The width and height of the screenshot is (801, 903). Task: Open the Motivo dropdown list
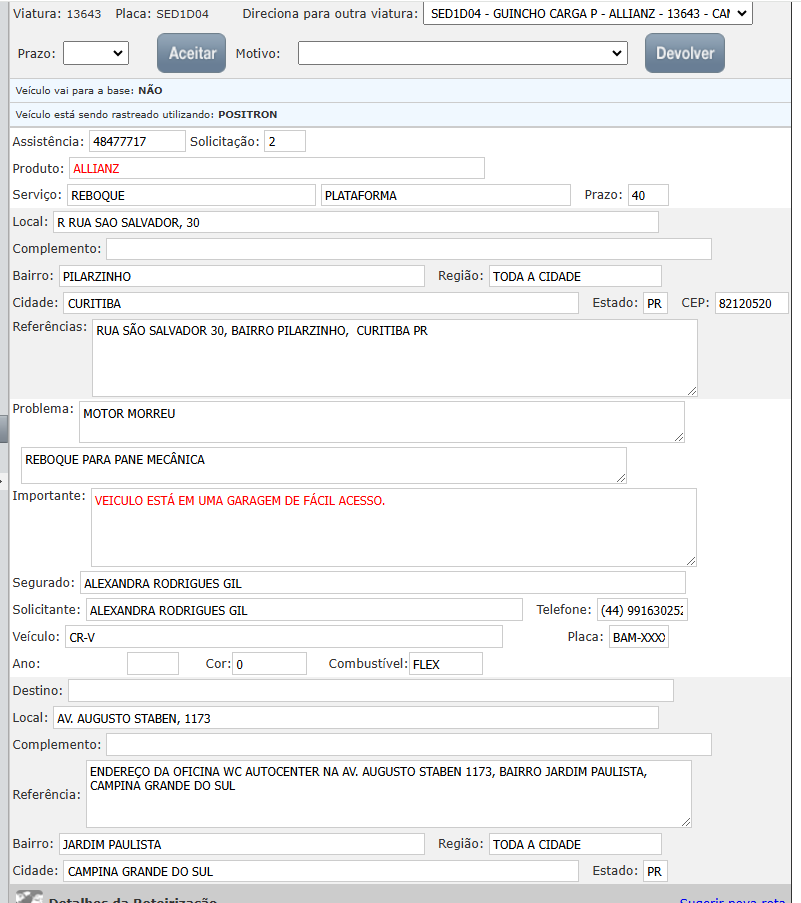pyautogui.click(x=462, y=53)
